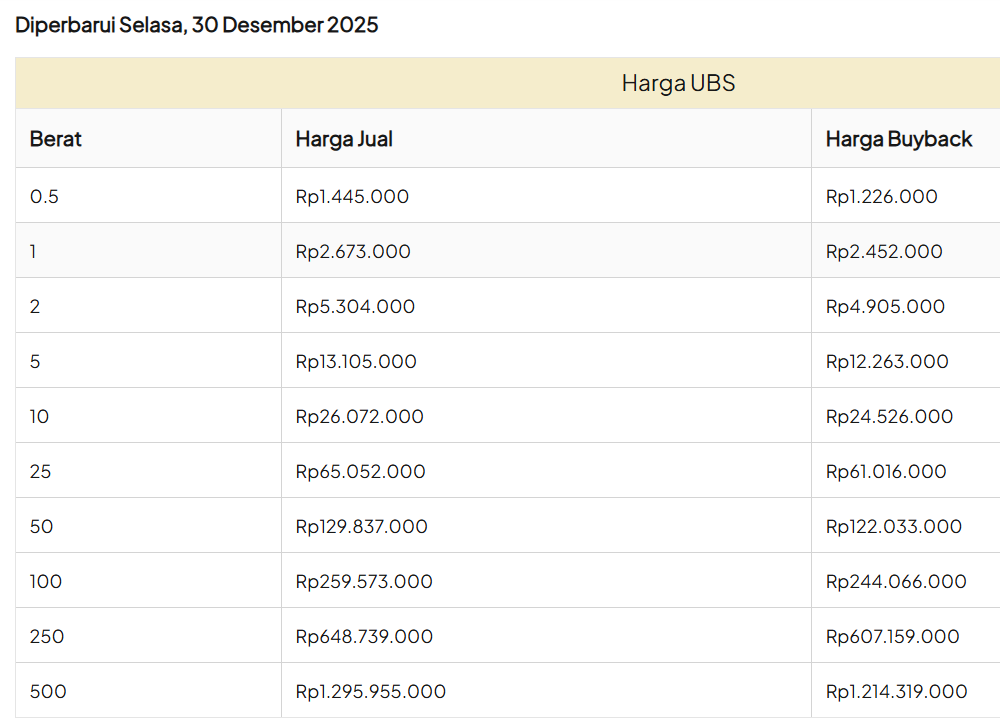Click the weight 5 row cell

(36, 361)
